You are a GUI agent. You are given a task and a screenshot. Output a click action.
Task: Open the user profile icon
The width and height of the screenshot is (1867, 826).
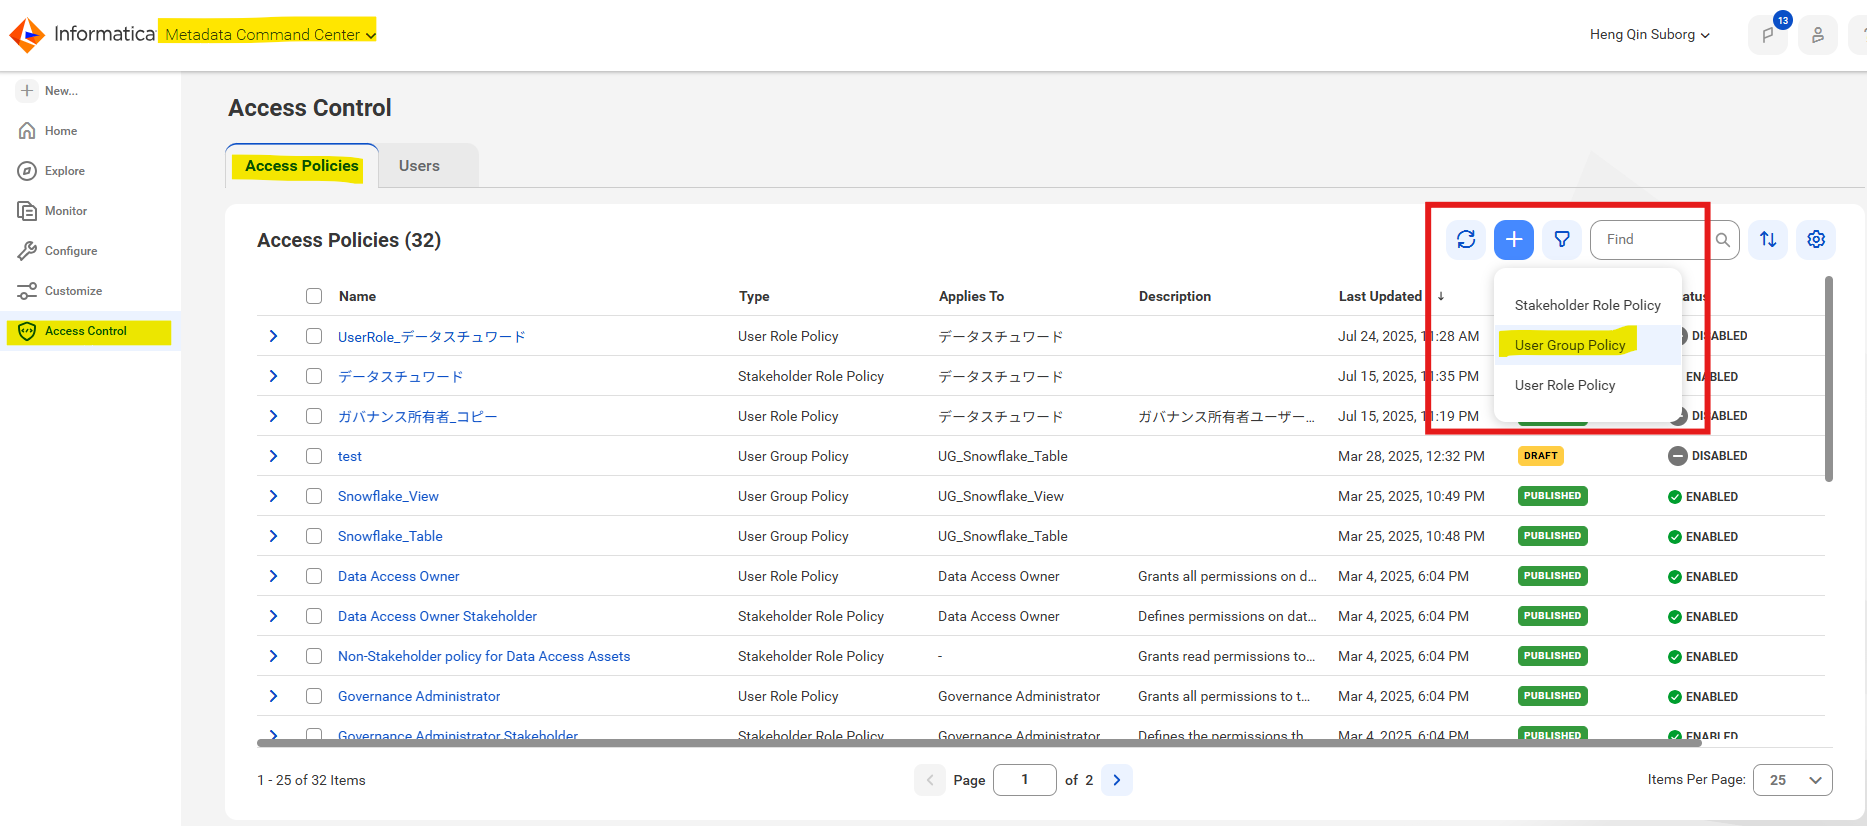click(1818, 35)
